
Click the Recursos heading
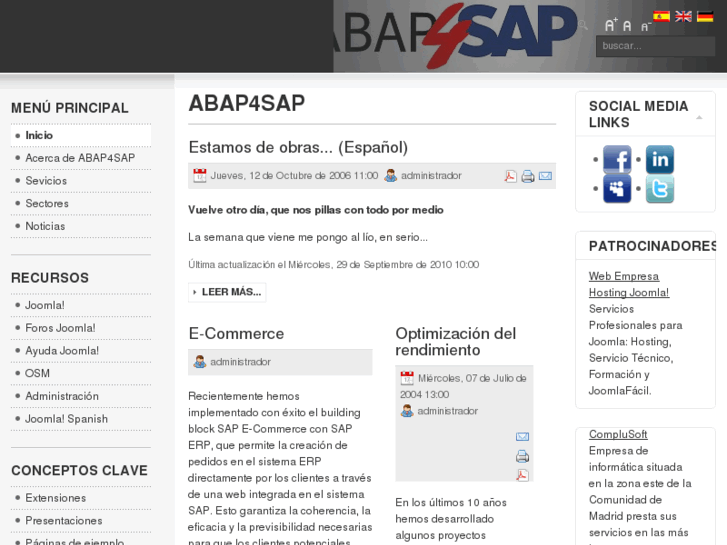[x=50, y=278]
